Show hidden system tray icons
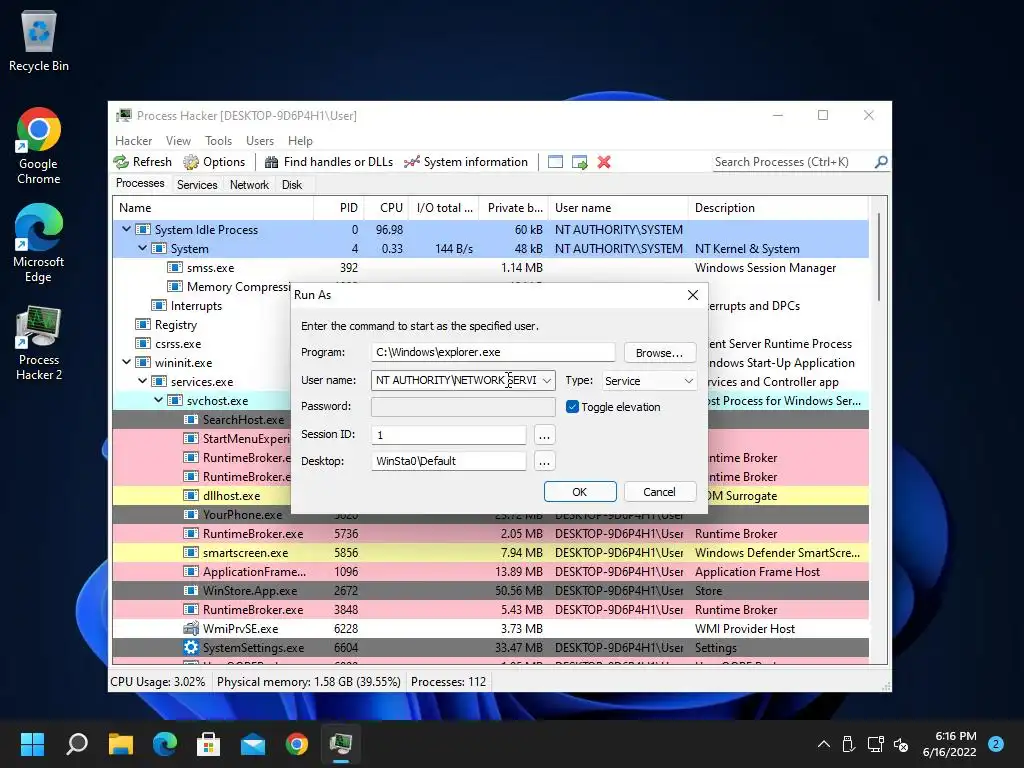Image resolution: width=1024 pixels, height=768 pixels. pyautogui.click(x=824, y=744)
